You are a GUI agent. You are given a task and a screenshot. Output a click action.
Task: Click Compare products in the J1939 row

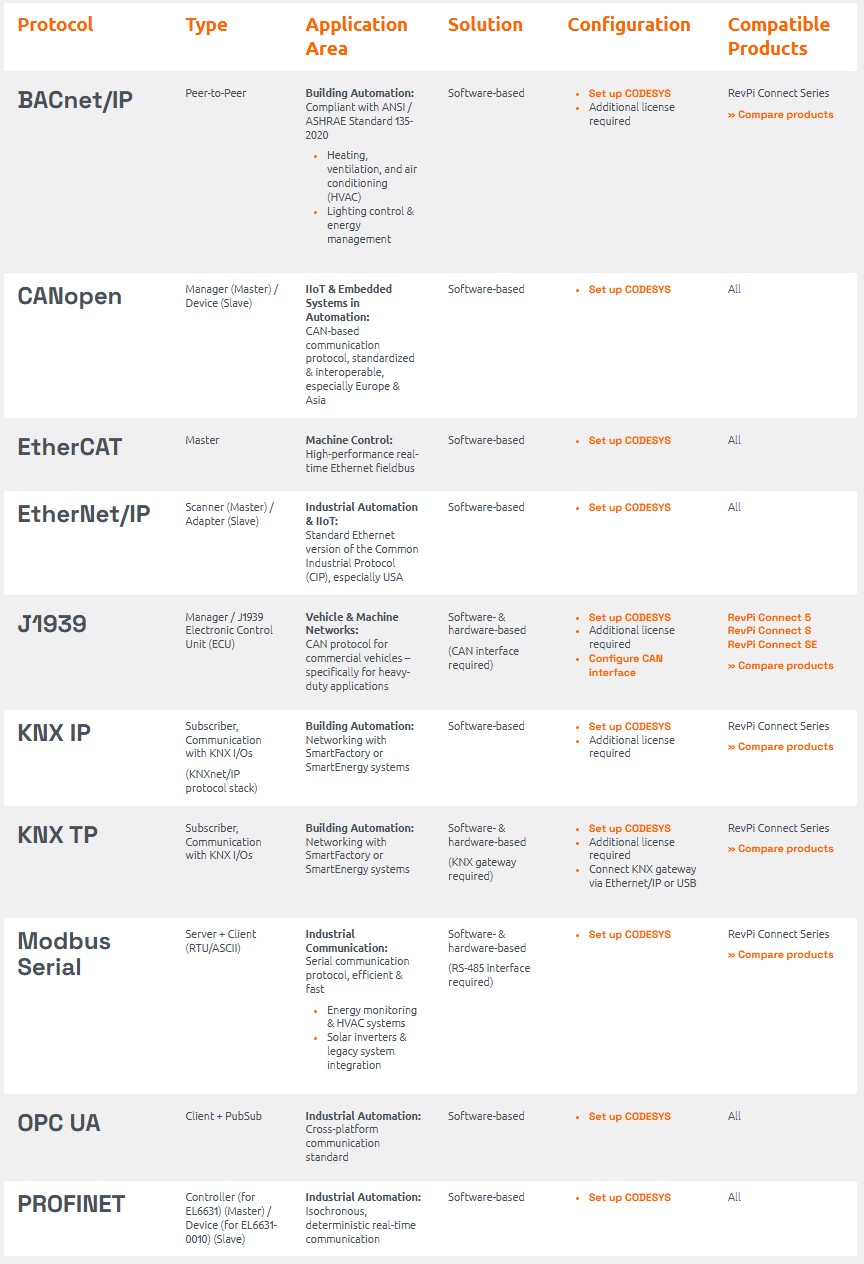point(780,666)
